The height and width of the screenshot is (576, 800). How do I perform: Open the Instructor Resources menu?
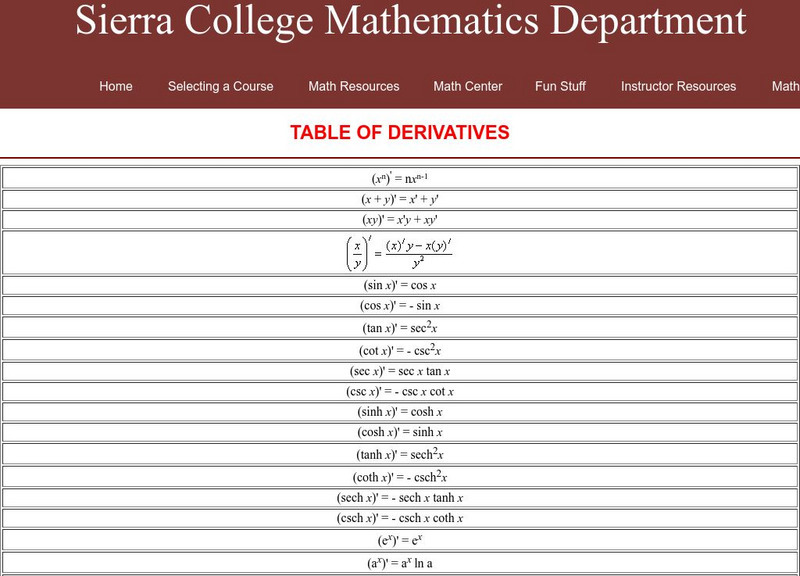coord(678,86)
